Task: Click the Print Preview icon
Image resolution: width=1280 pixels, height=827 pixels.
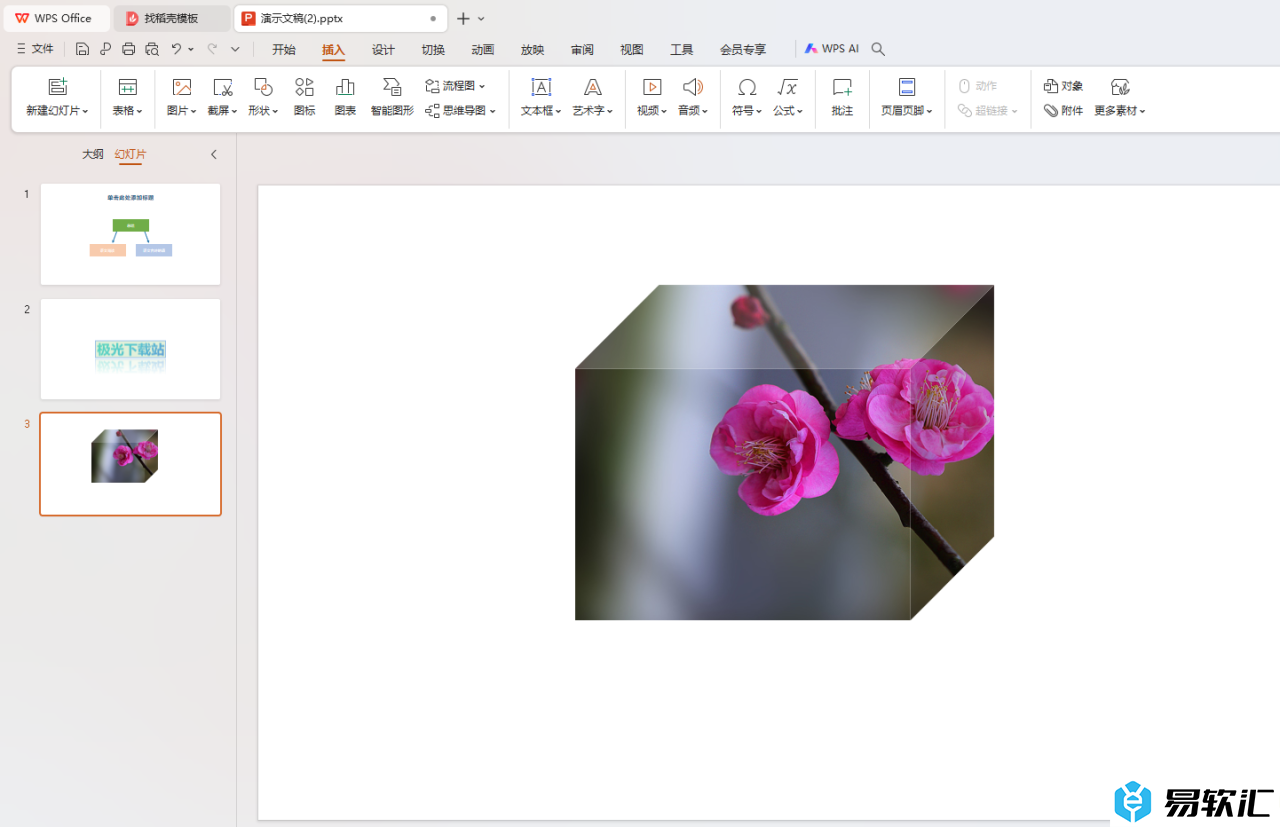Action: tap(152, 49)
